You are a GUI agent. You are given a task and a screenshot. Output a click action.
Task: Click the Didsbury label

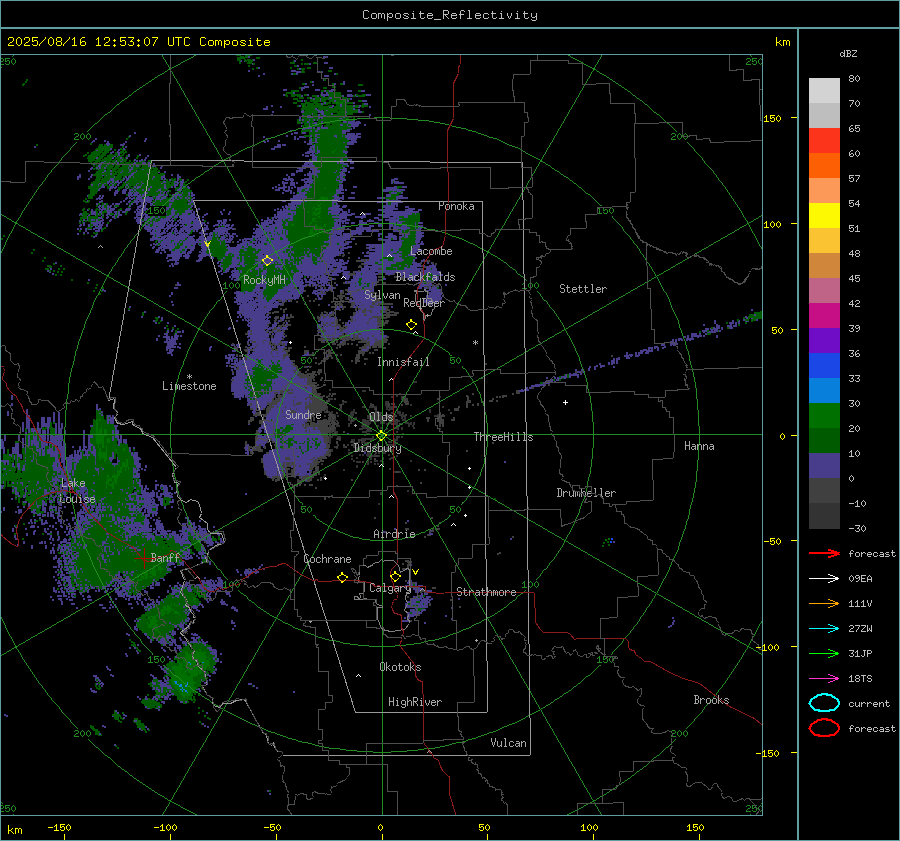point(377,448)
